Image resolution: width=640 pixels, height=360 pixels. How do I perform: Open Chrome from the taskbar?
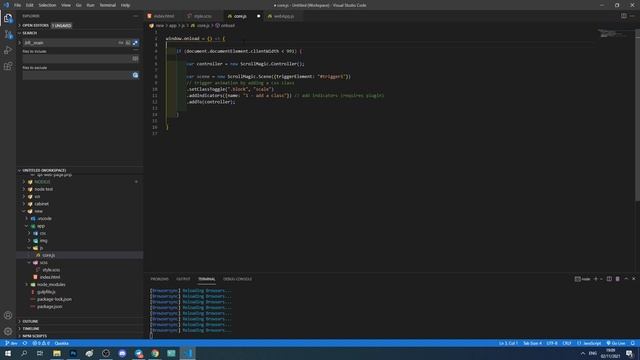coord(155,353)
